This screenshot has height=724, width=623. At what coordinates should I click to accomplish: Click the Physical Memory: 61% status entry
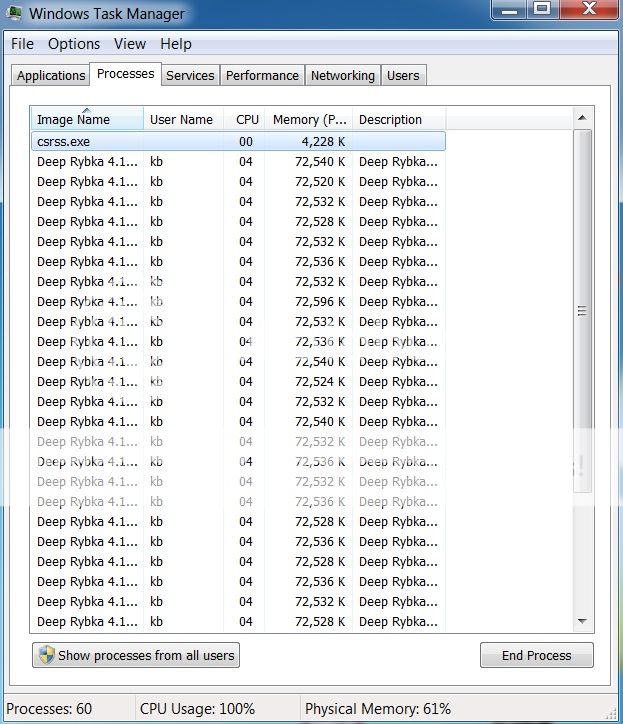coord(378,708)
